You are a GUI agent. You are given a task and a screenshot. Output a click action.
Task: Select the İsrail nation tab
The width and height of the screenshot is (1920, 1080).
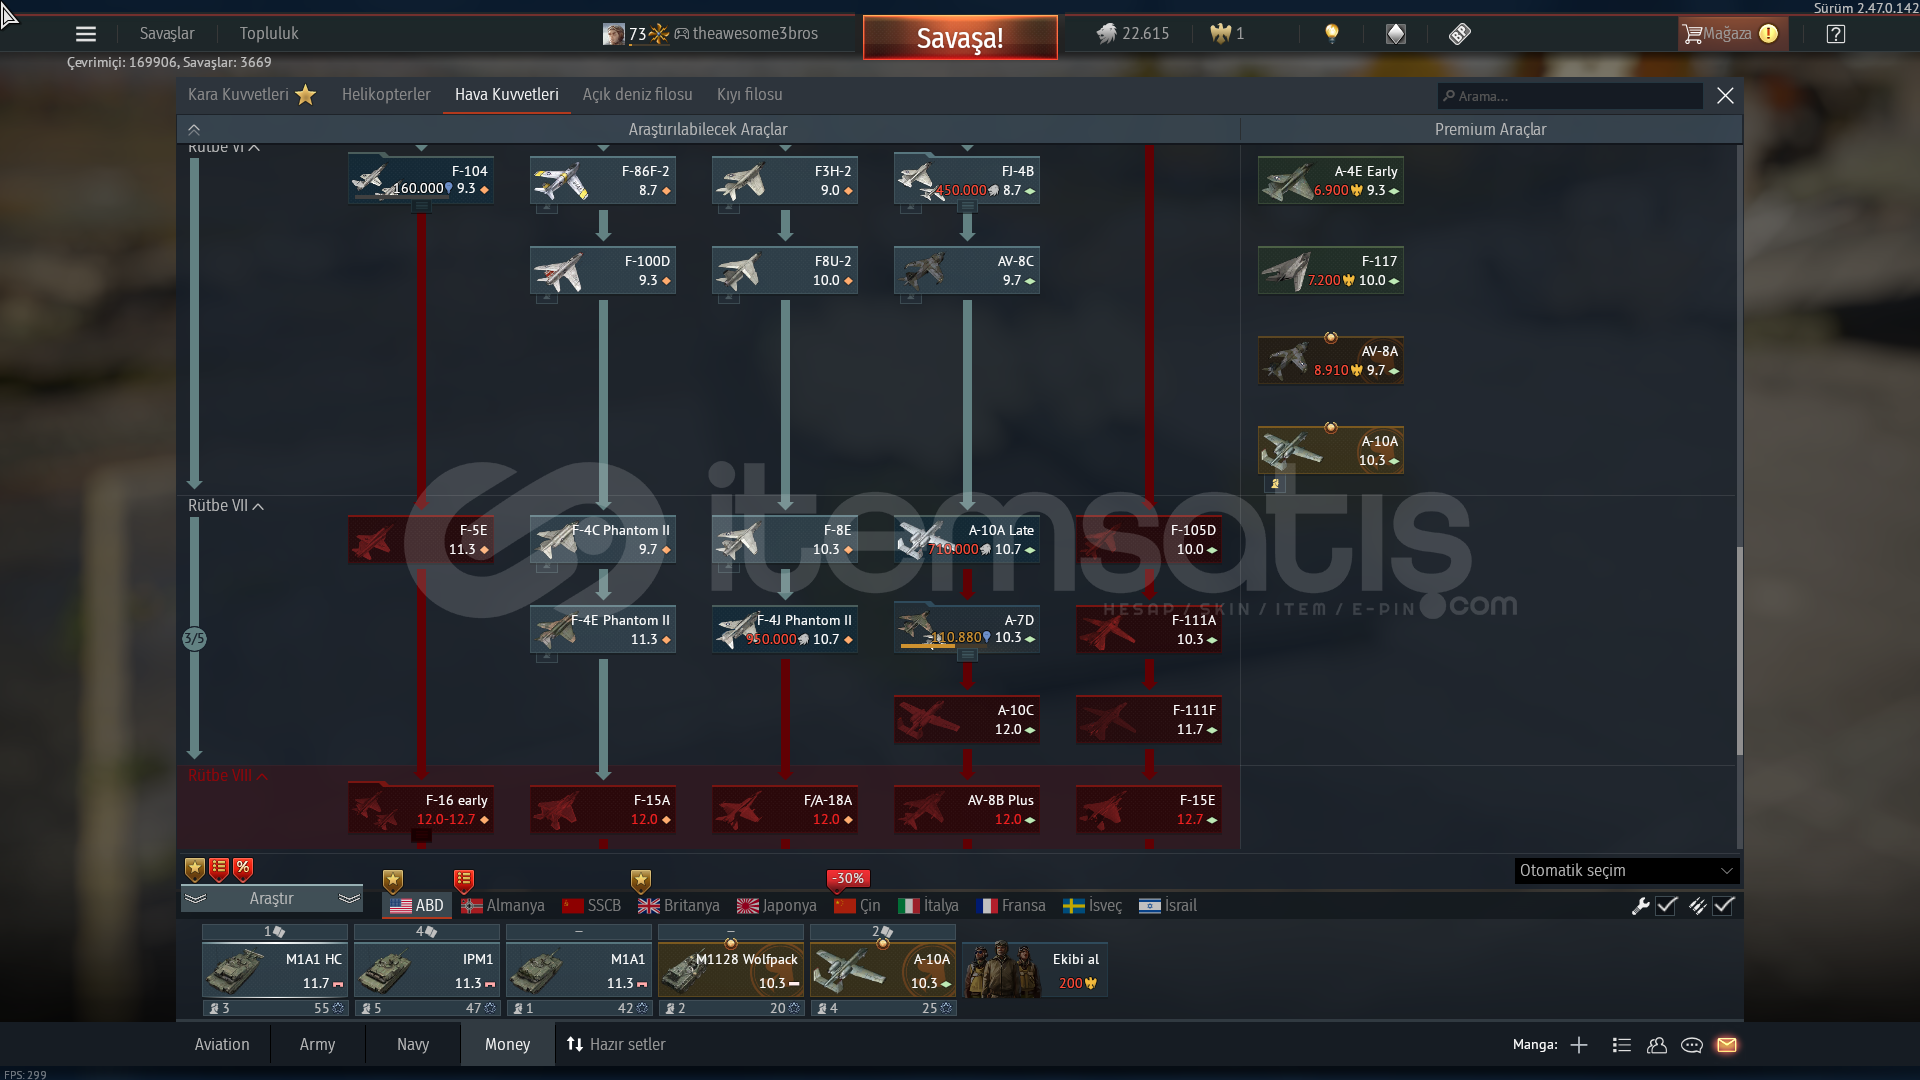(1167, 906)
